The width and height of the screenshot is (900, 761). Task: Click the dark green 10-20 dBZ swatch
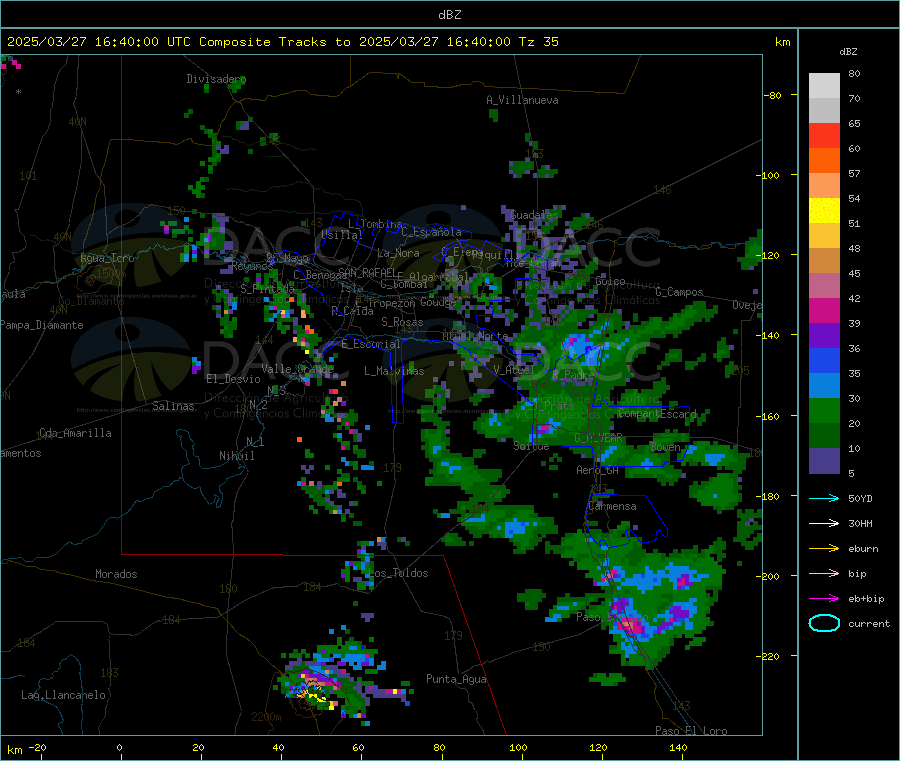[x=824, y=436]
